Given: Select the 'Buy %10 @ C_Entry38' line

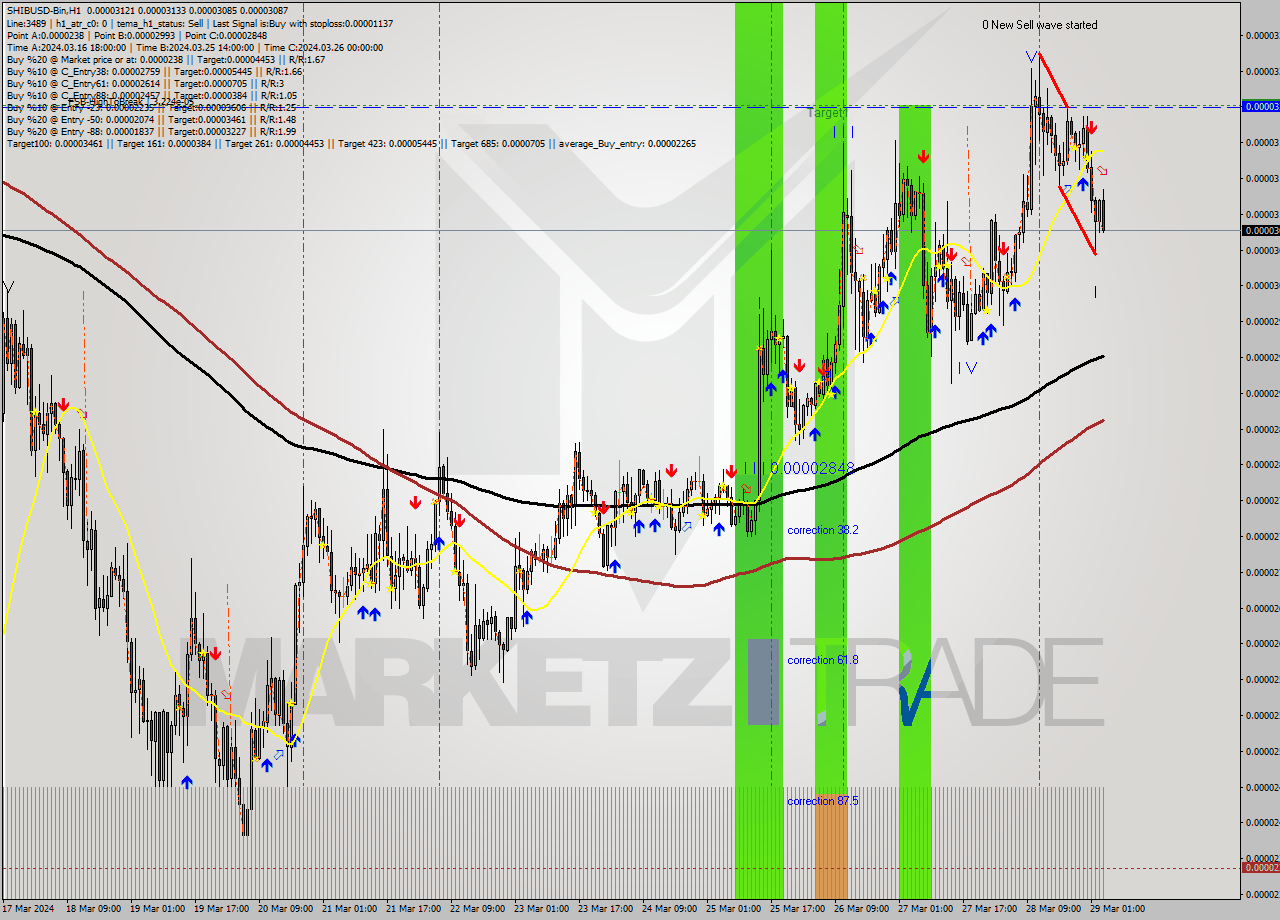Looking at the screenshot, I should coord(154,71).
